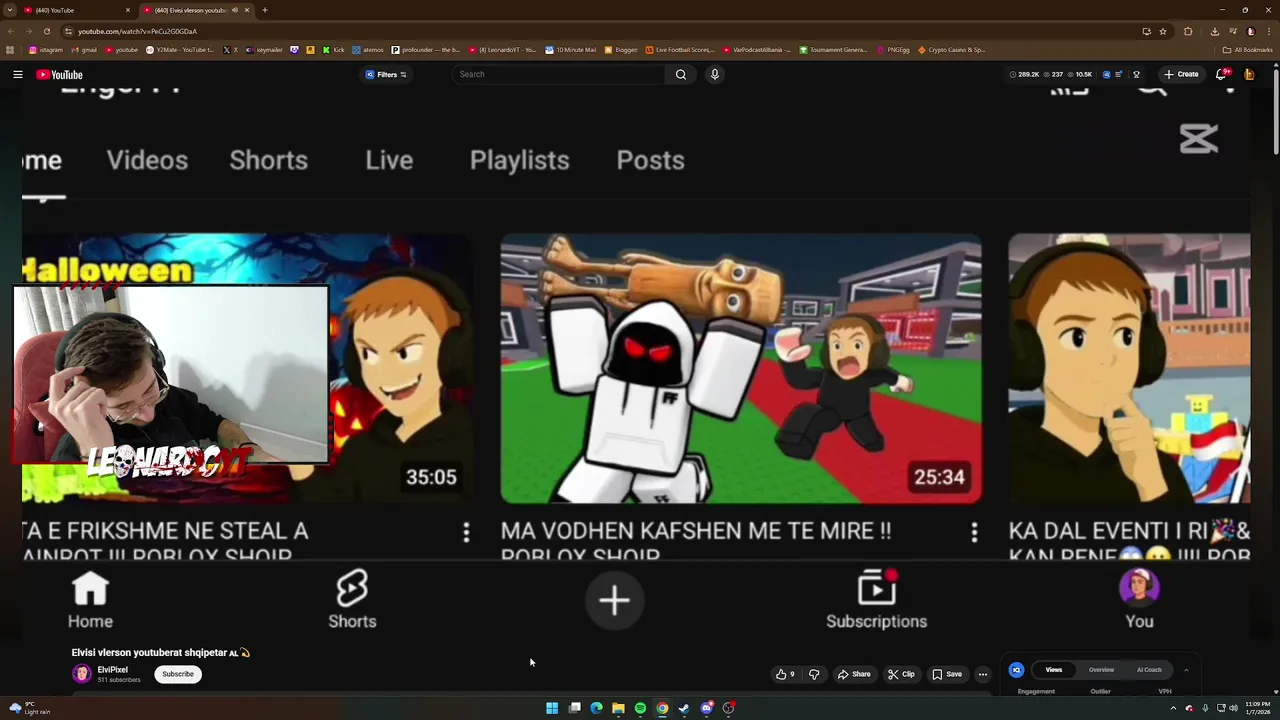The width and height of the screenshot is (1280, 720).
Task: Open a new browser tab
Action: [264, 10]
